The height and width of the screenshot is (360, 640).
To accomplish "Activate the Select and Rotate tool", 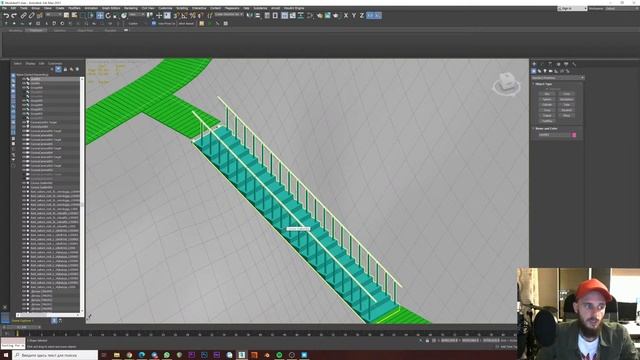I will pyautogui.click(x=108, y=16).
